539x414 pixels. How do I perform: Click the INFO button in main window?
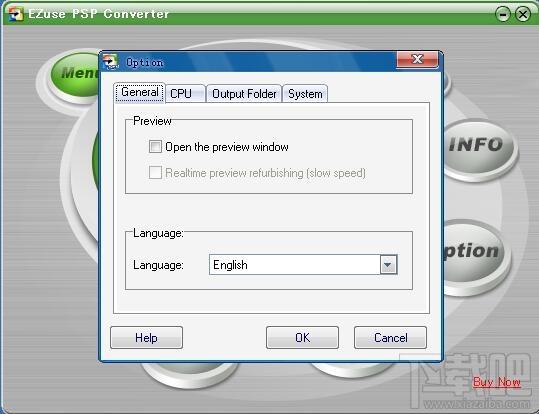tap(478, 146)
